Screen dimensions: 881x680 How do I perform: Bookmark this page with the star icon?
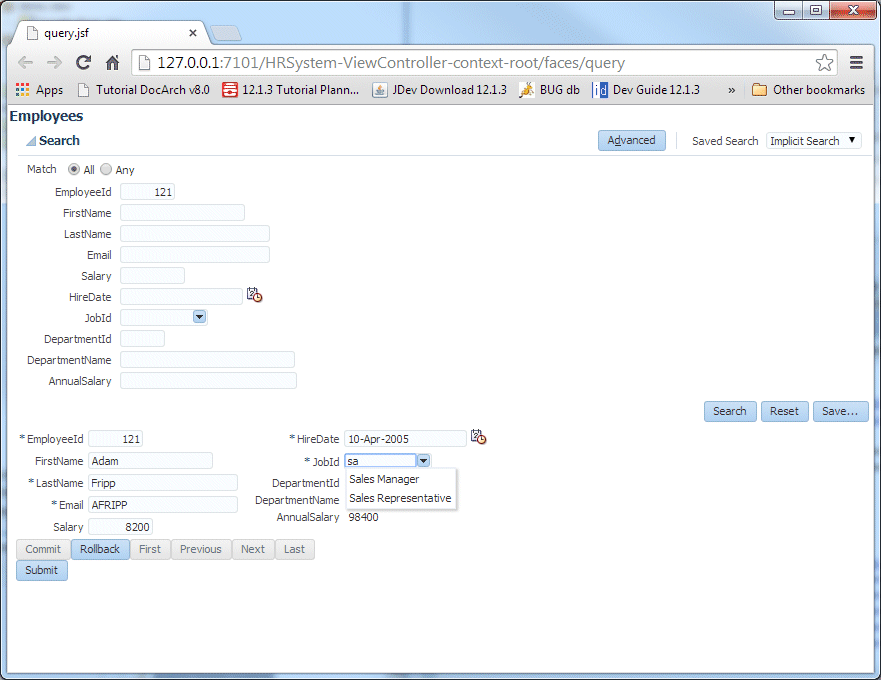pos(824,62)
